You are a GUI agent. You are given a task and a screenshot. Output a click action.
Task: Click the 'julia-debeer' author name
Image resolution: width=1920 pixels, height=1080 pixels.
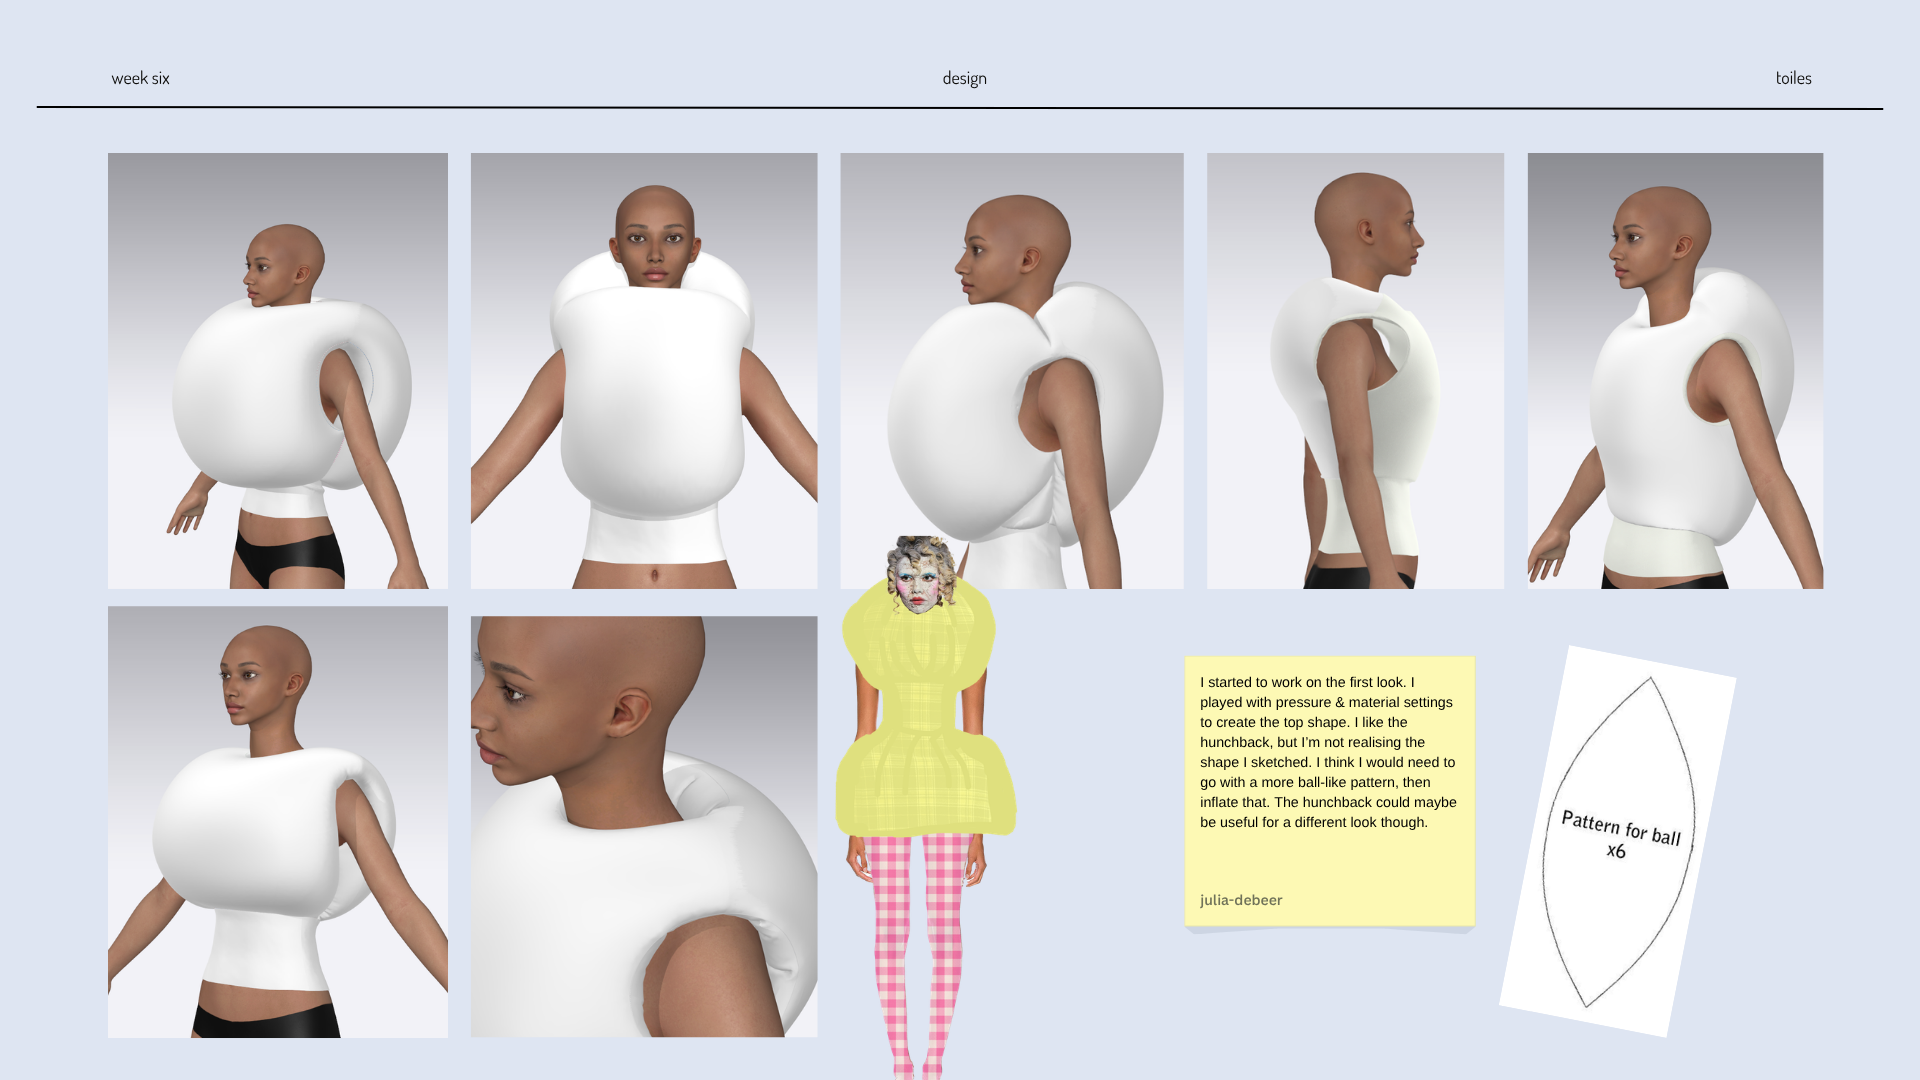point(1241,900)
